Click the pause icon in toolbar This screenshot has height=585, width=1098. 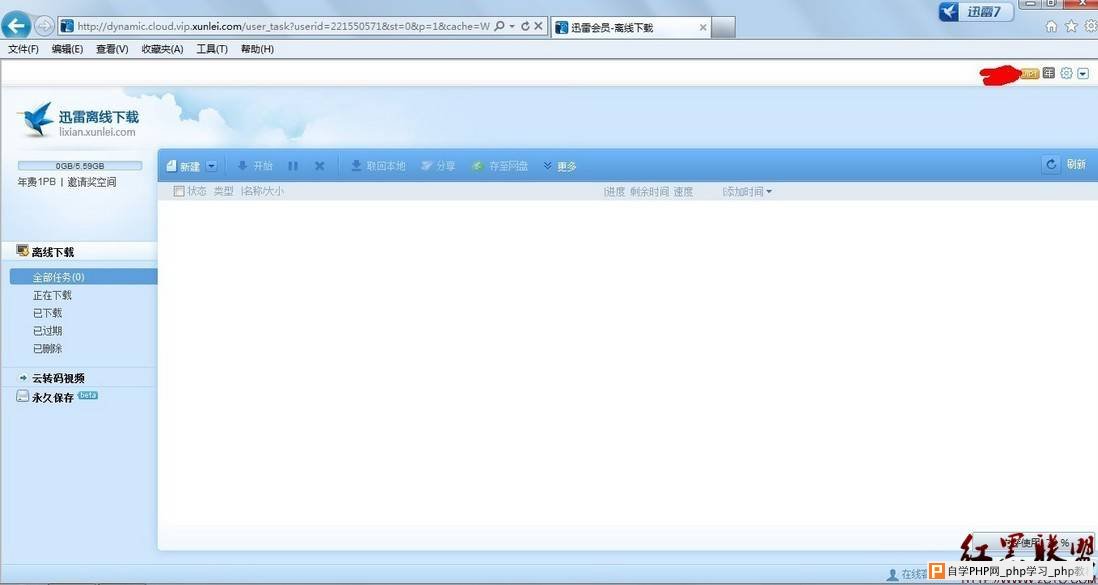(x=293, y=166)
